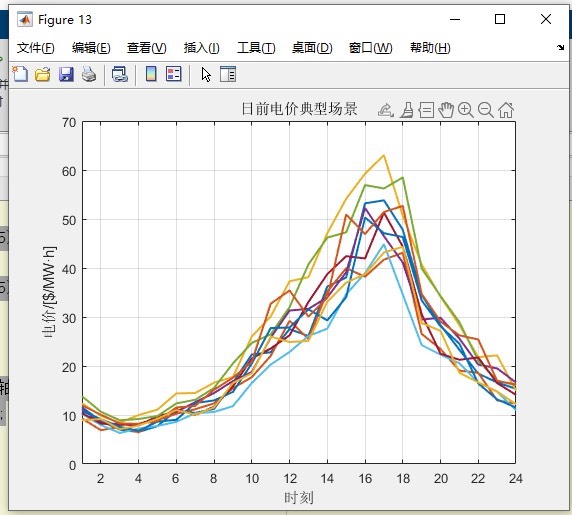The image size is (572, 515).
Task: Click the export axes icon above the plot
Action: [386, 110]
